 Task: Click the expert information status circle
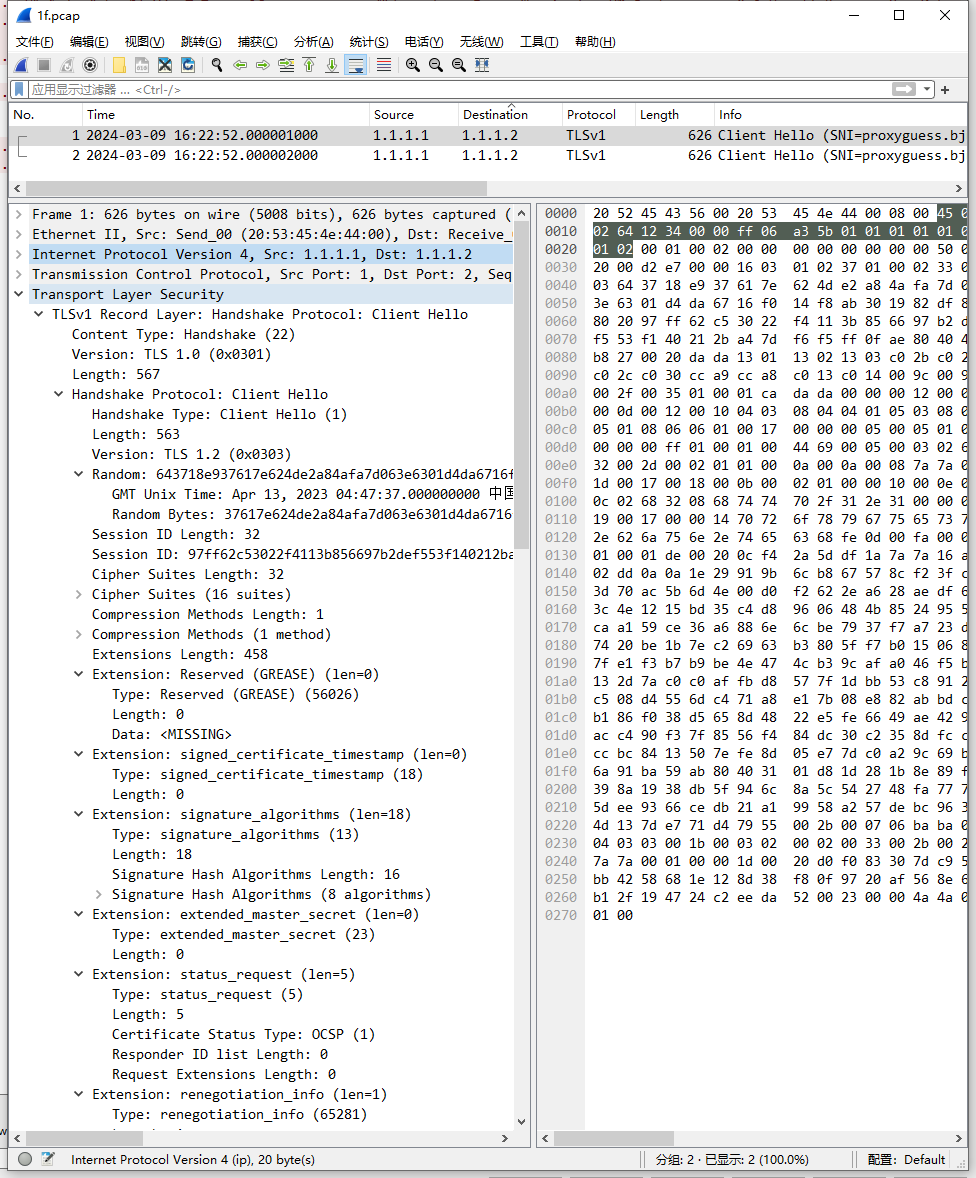tap(25, 1159)
